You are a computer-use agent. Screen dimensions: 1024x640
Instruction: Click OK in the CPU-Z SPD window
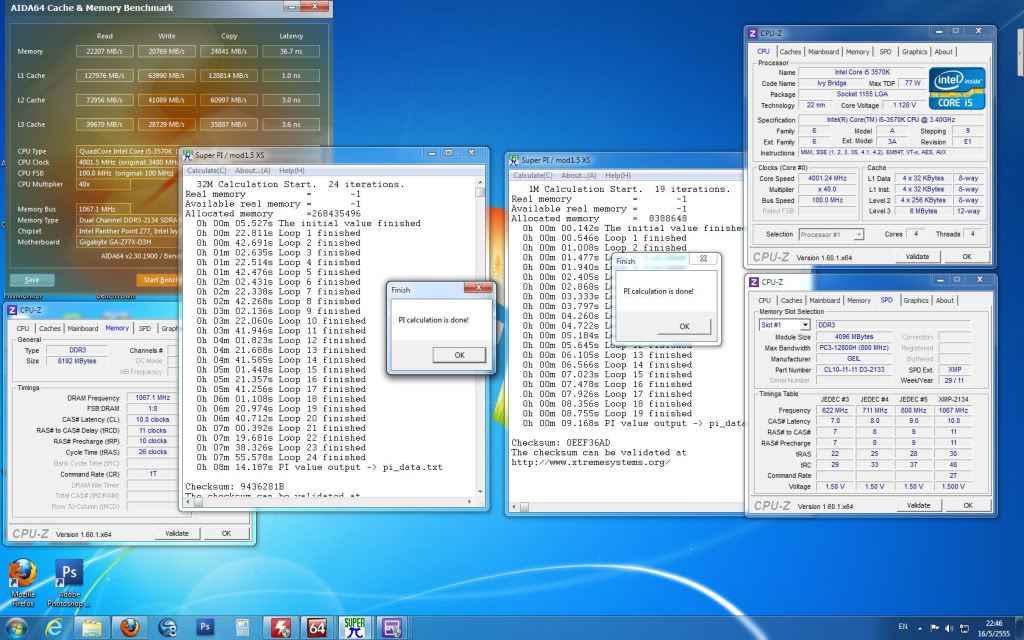(x=968, y=505)
